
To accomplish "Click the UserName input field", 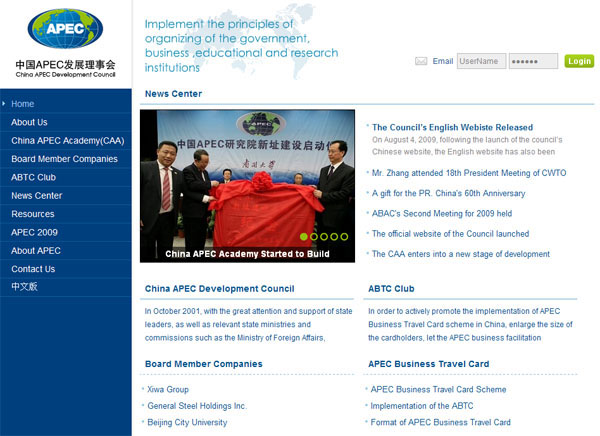I will click(x=481, y=61).
